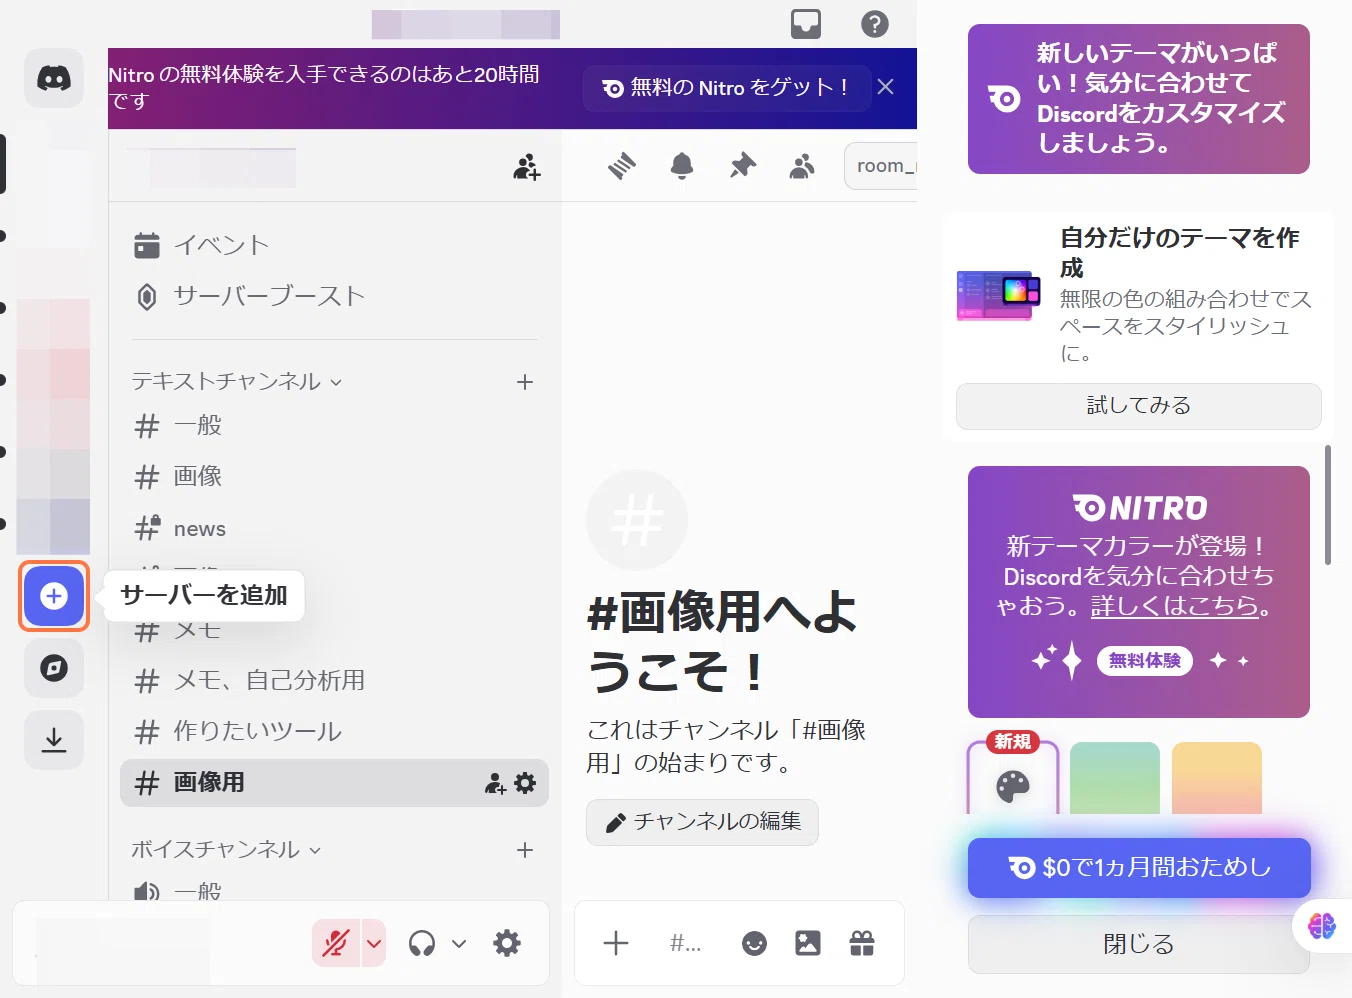Viewport: 1352px width, 998px height.
Task: Open Discord home direct messages icon
Action: (x=54, y=77)
